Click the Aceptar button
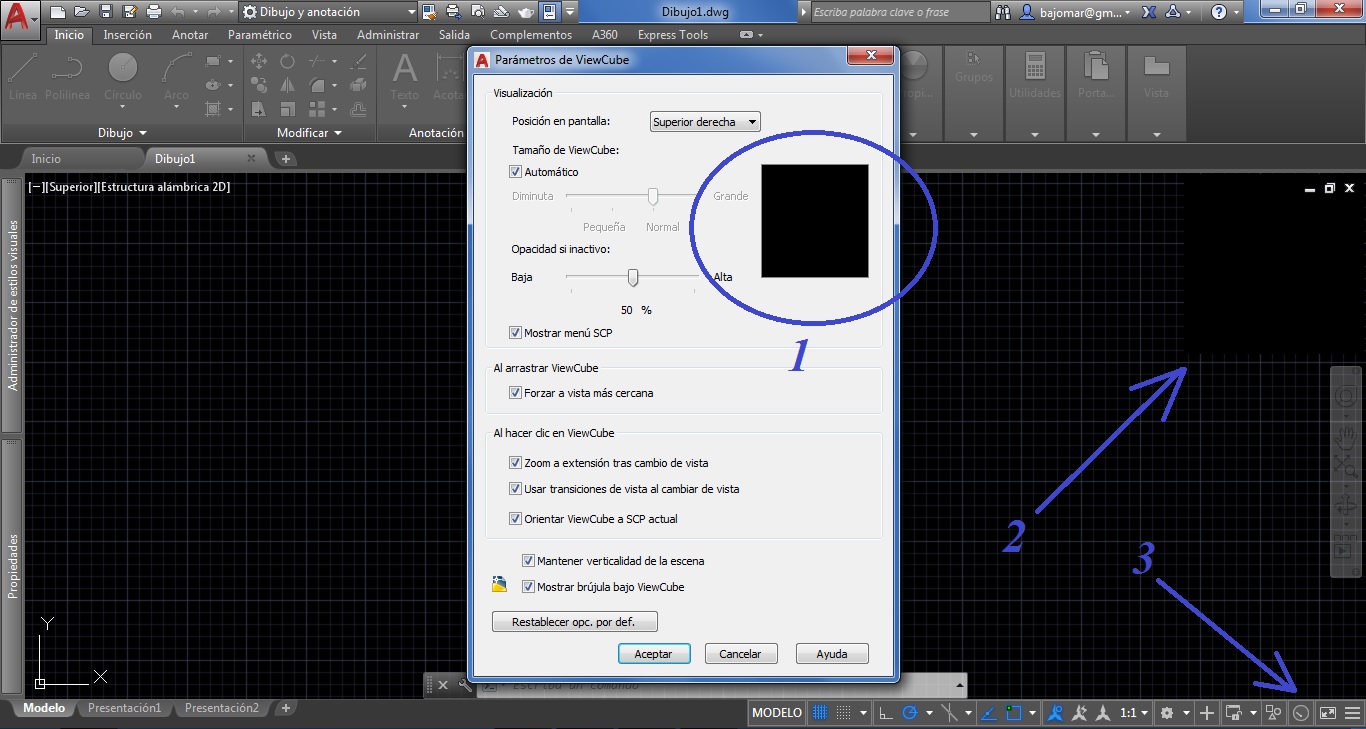This screenshot has width=1366, height=729. click(x=654, y=653)
